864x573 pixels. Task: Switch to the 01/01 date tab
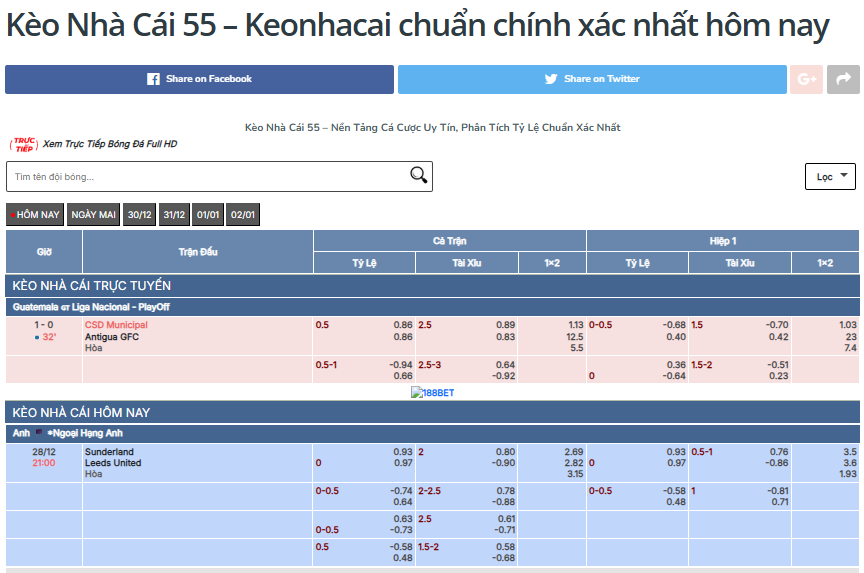tap(208, 215)
